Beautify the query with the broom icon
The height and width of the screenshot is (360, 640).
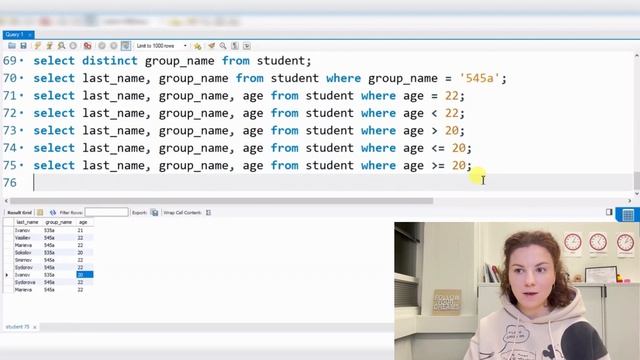pyautogui.click(x=211, y=46)
